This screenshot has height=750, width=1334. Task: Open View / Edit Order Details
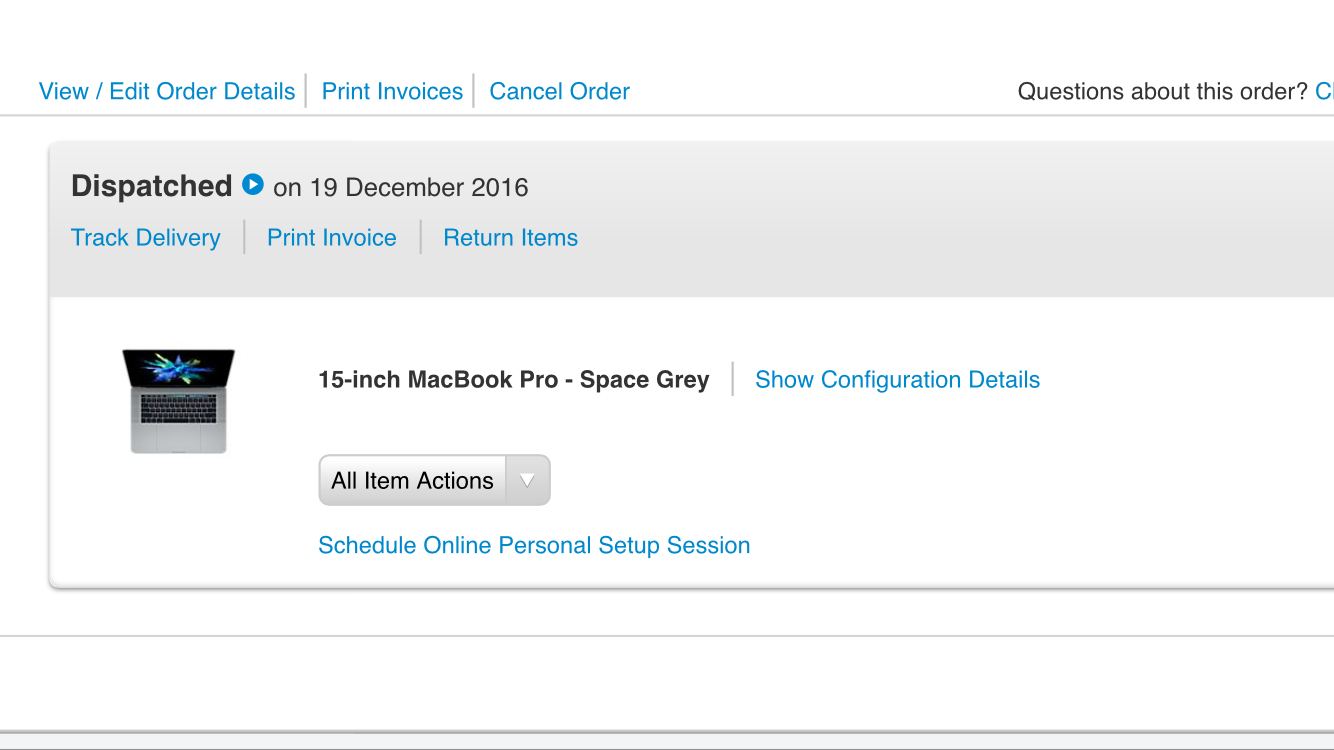click(167, 91)
